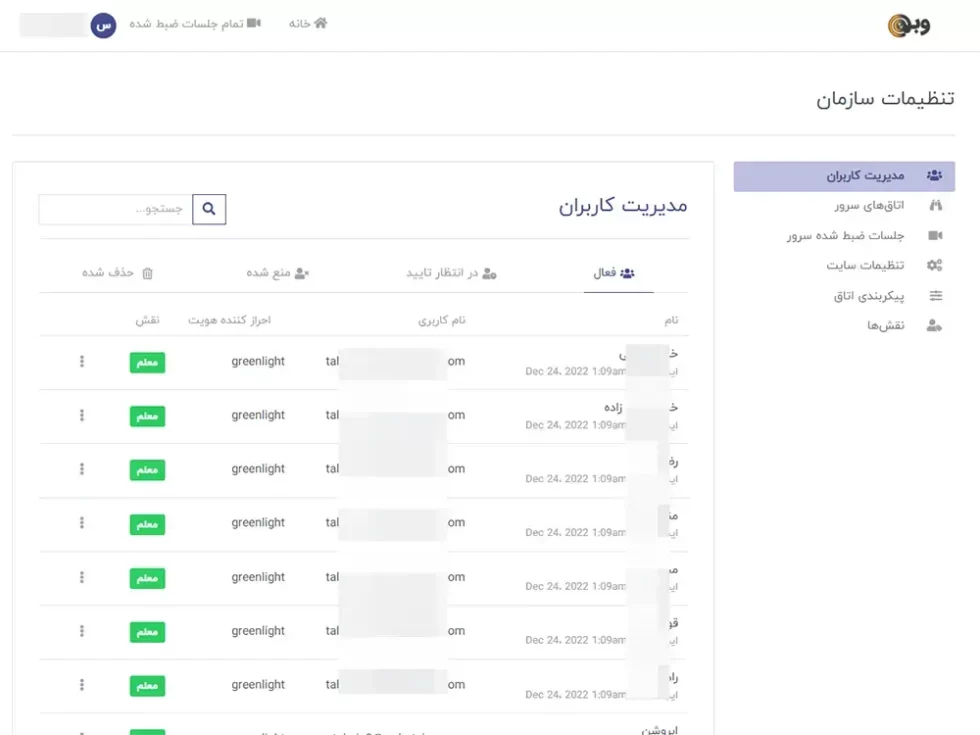The image size is (980, 735).
Task: Switch to منع شده banned tab
Action: tap(278, 273)
